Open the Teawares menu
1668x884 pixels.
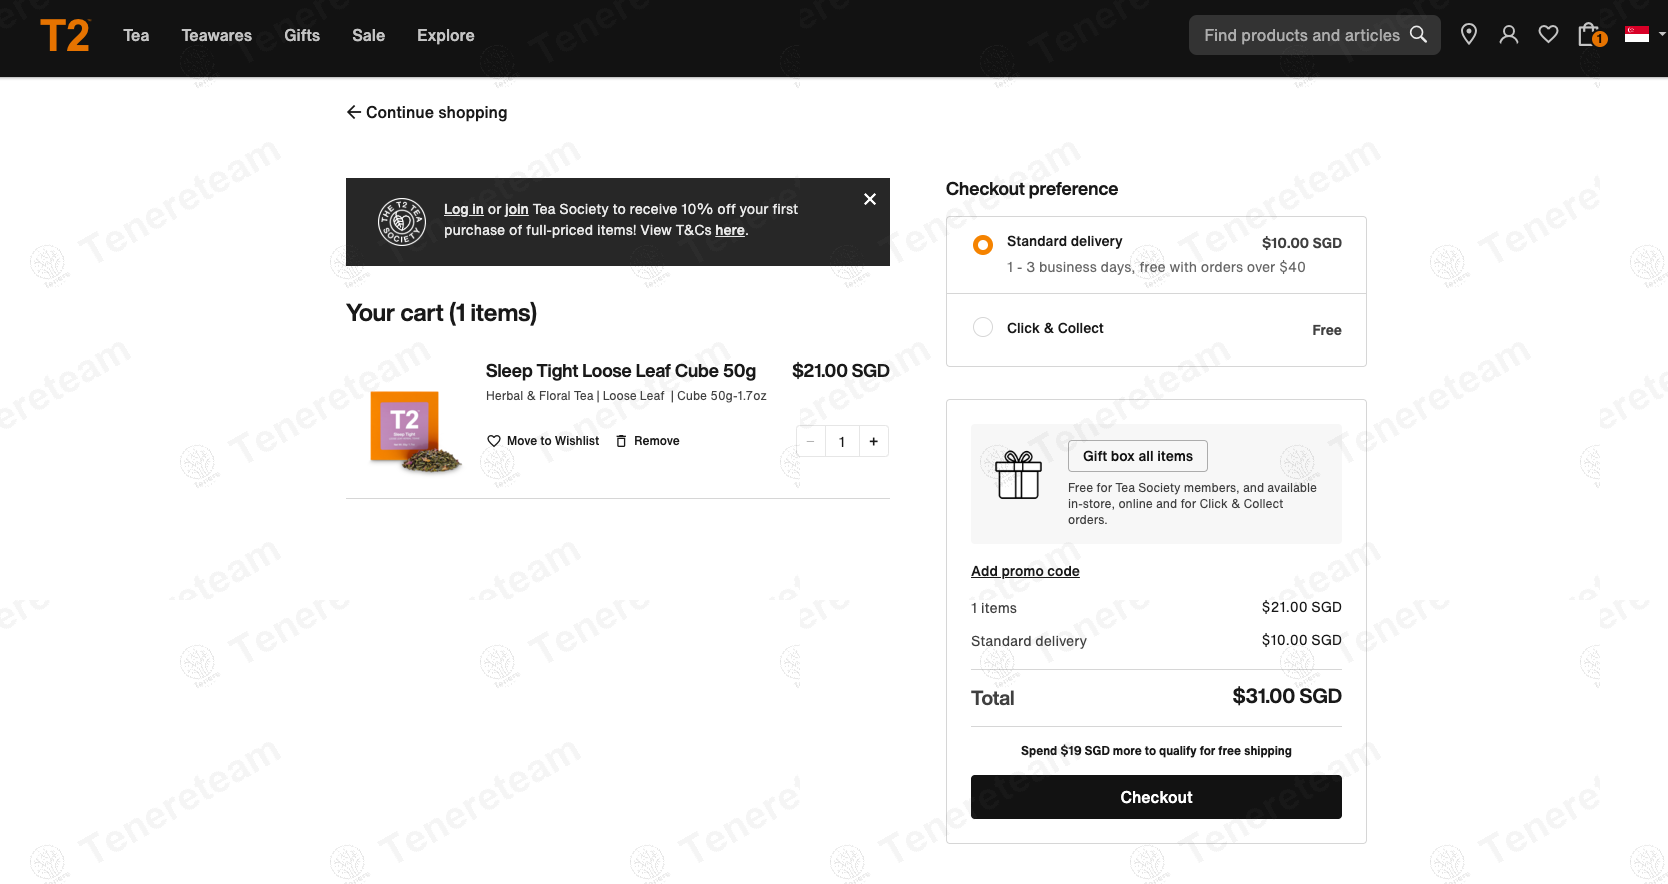click(x=216, y=36)
